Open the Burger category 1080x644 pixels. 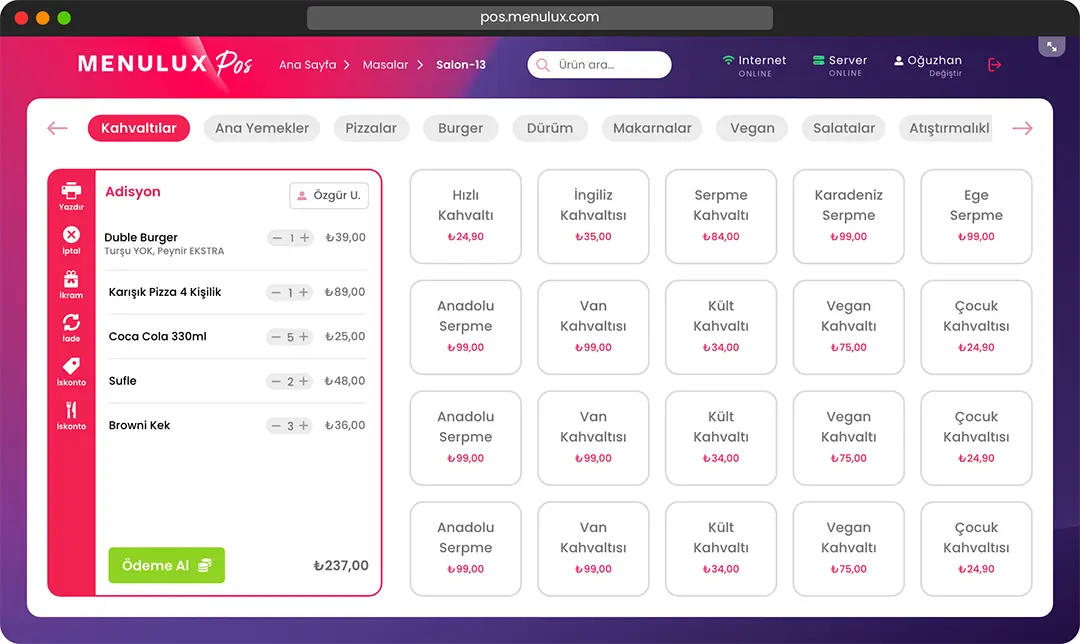tap(460, 128)
